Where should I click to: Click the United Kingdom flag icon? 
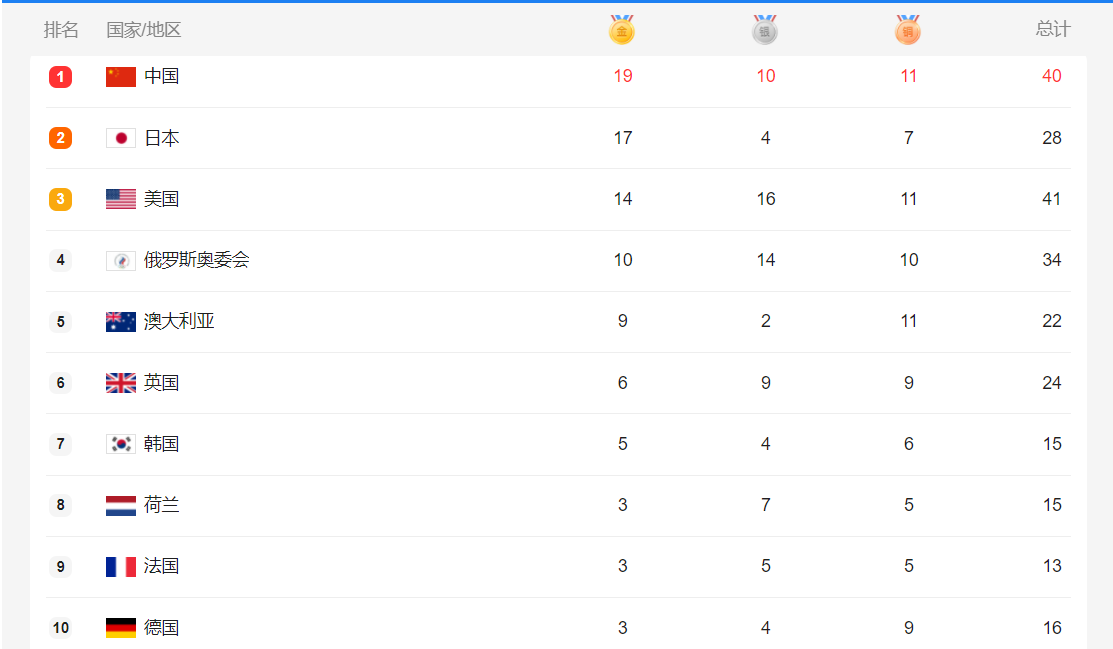(x=121, y=383)
